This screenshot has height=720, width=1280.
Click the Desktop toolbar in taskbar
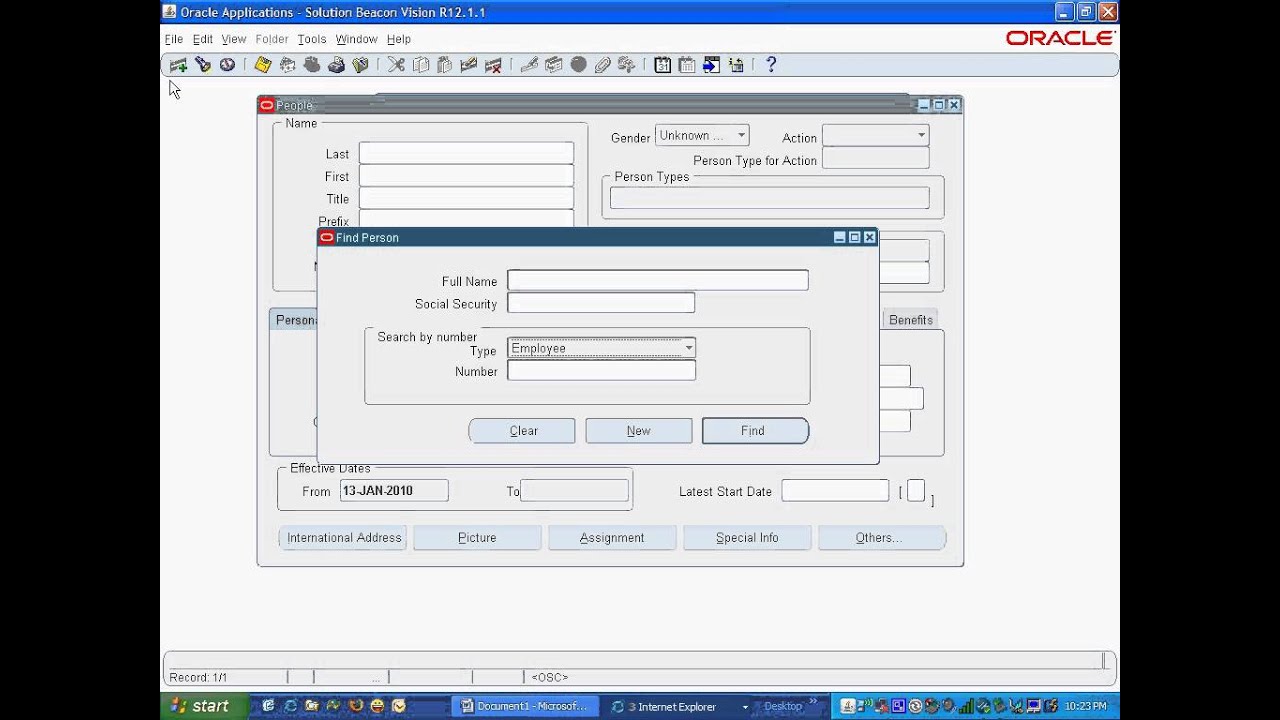point(784,706)
